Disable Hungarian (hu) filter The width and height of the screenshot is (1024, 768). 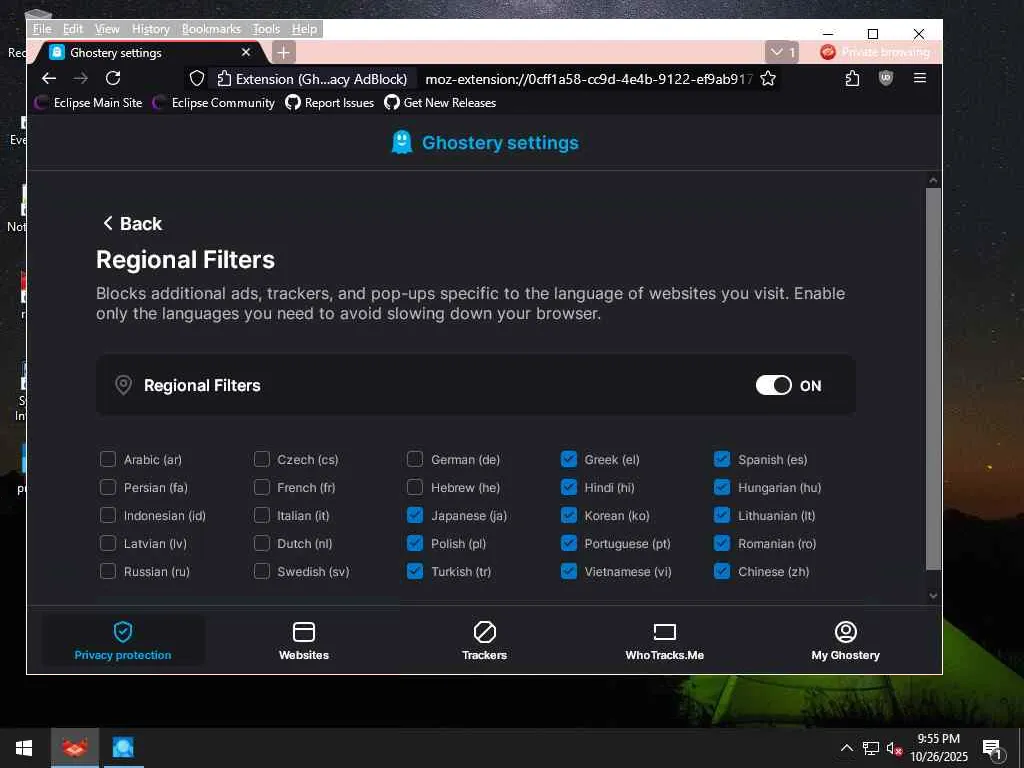click(x=722, y=487)
